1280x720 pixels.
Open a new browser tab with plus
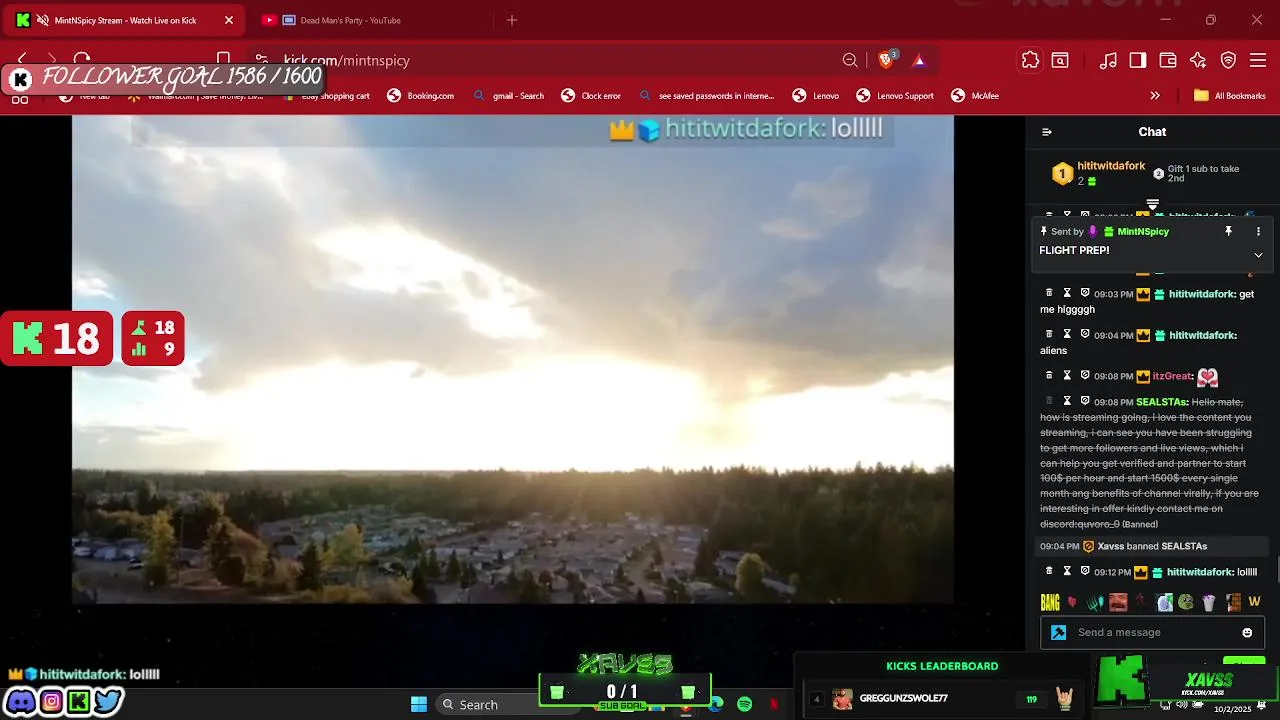(x=512, y=20)
